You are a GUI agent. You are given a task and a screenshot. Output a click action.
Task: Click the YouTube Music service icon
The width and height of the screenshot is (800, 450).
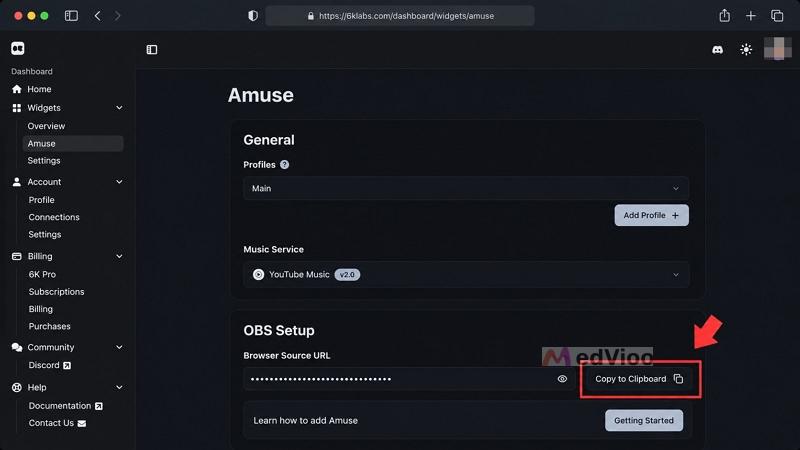pos(259,274)
